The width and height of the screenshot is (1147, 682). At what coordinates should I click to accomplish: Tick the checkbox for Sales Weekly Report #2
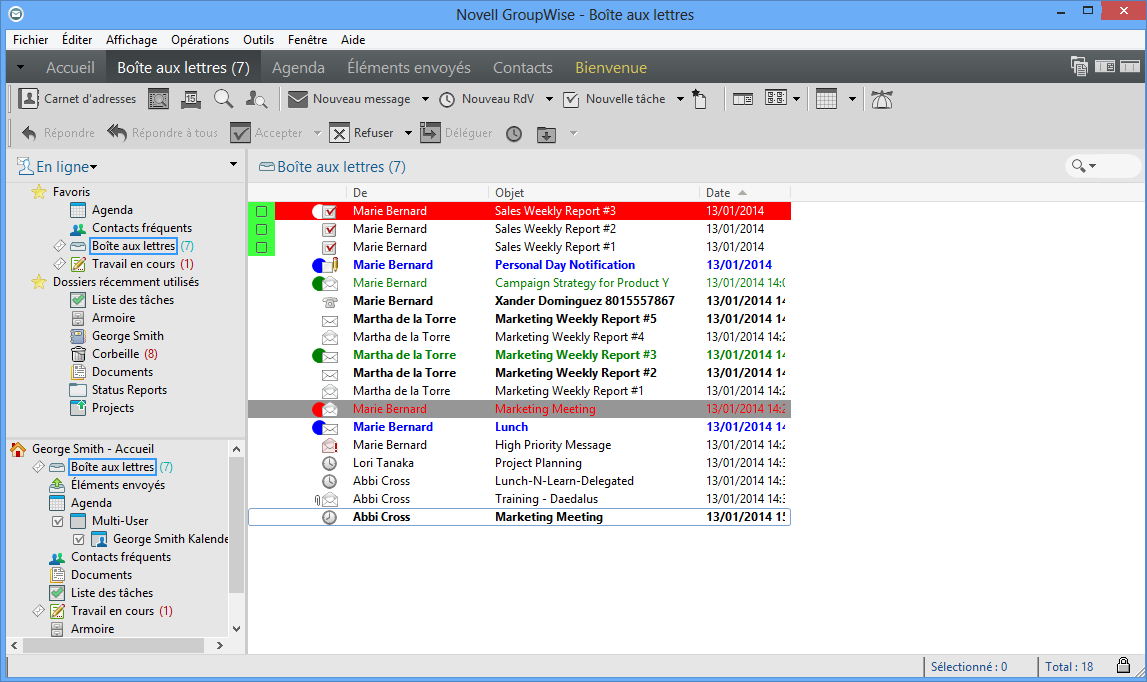261,229
